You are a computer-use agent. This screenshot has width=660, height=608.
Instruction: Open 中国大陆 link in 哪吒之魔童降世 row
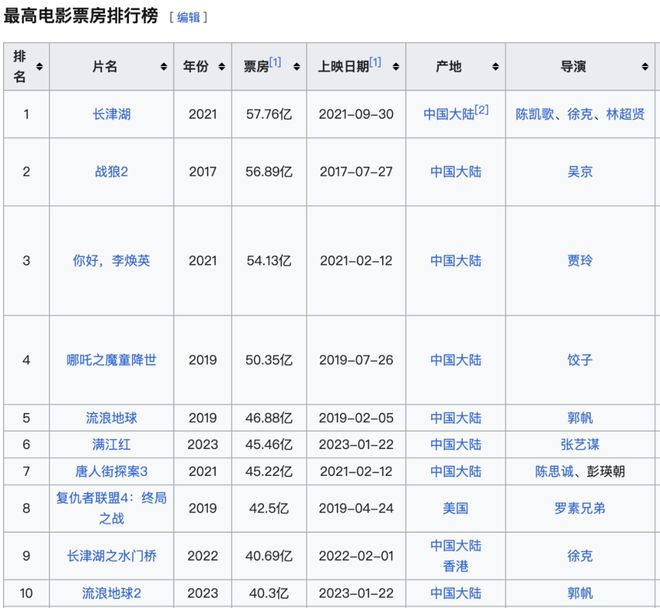456,360
